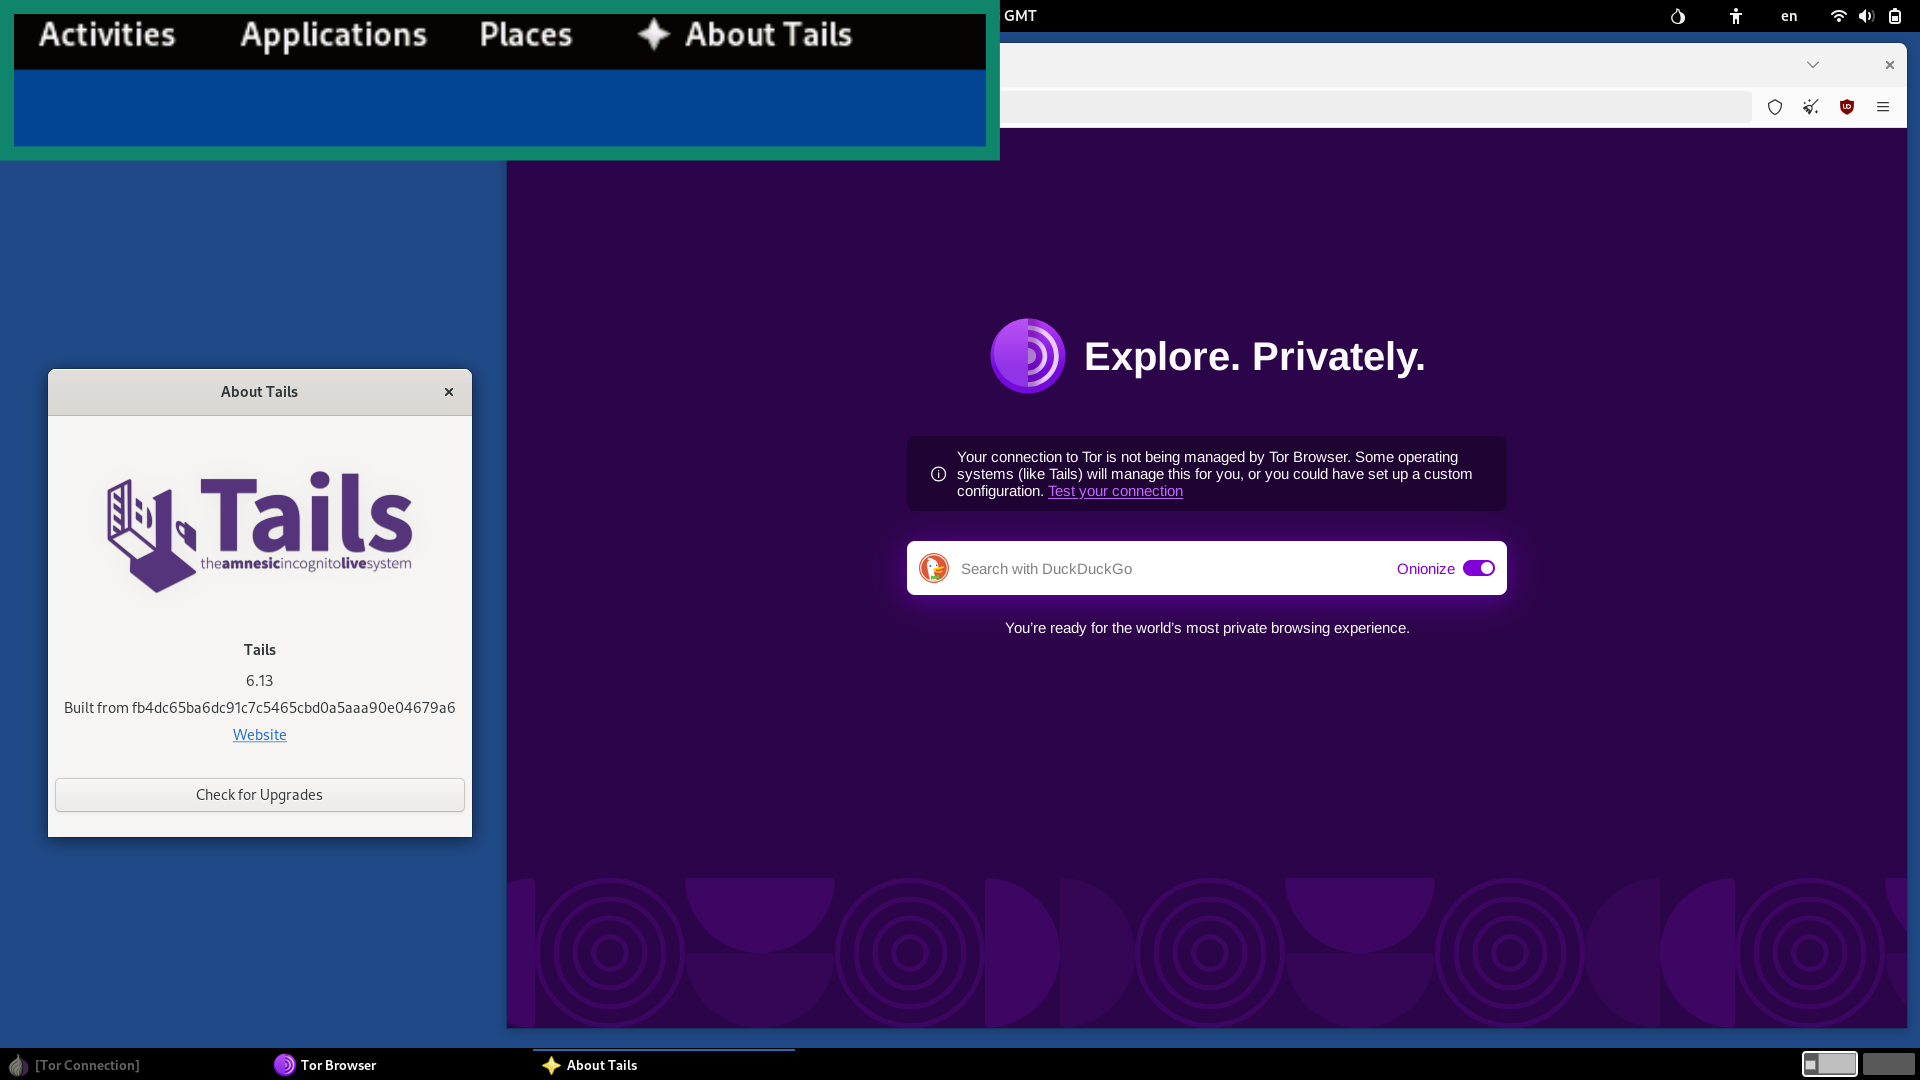This screenshot has width=1920, height=1080.
Task: Disable the Onionize search toggle
Action: [x=1478, y=568]
